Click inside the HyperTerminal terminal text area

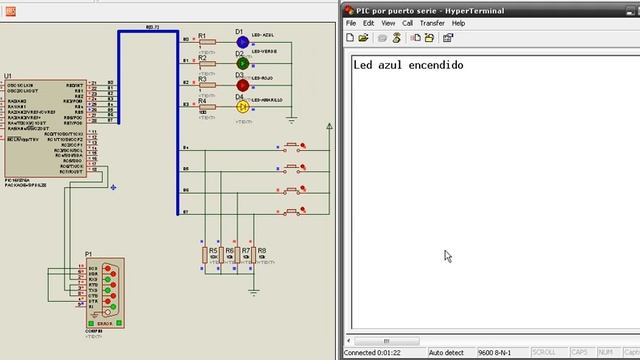click(x=496, y=192)
